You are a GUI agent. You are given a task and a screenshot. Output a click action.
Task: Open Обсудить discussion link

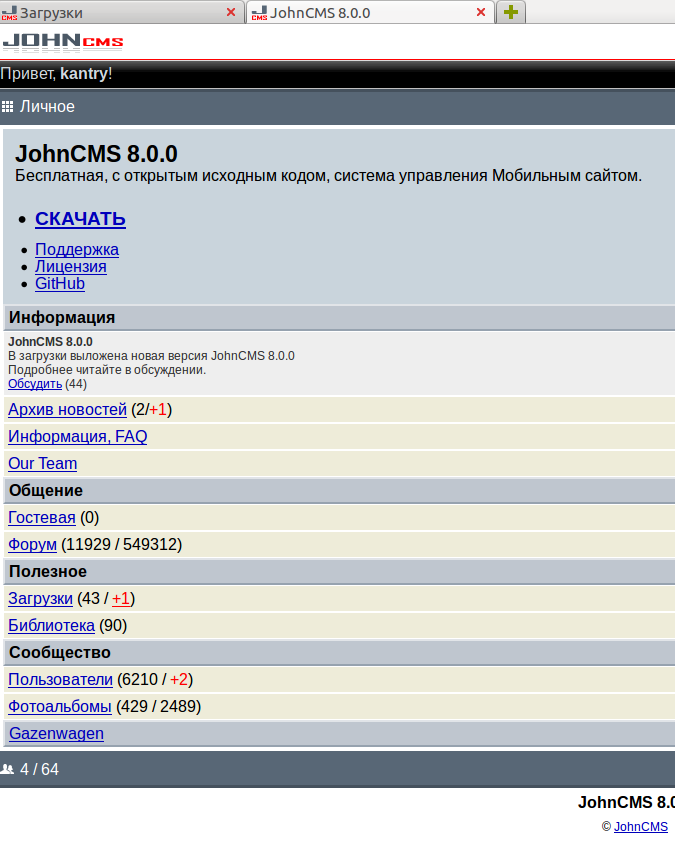click(35, 384)
